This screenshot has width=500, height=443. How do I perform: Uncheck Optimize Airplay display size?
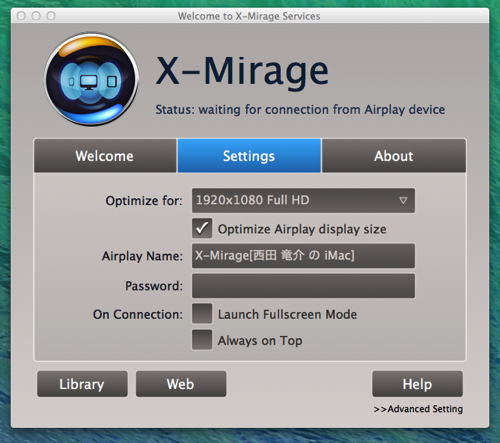202,228
